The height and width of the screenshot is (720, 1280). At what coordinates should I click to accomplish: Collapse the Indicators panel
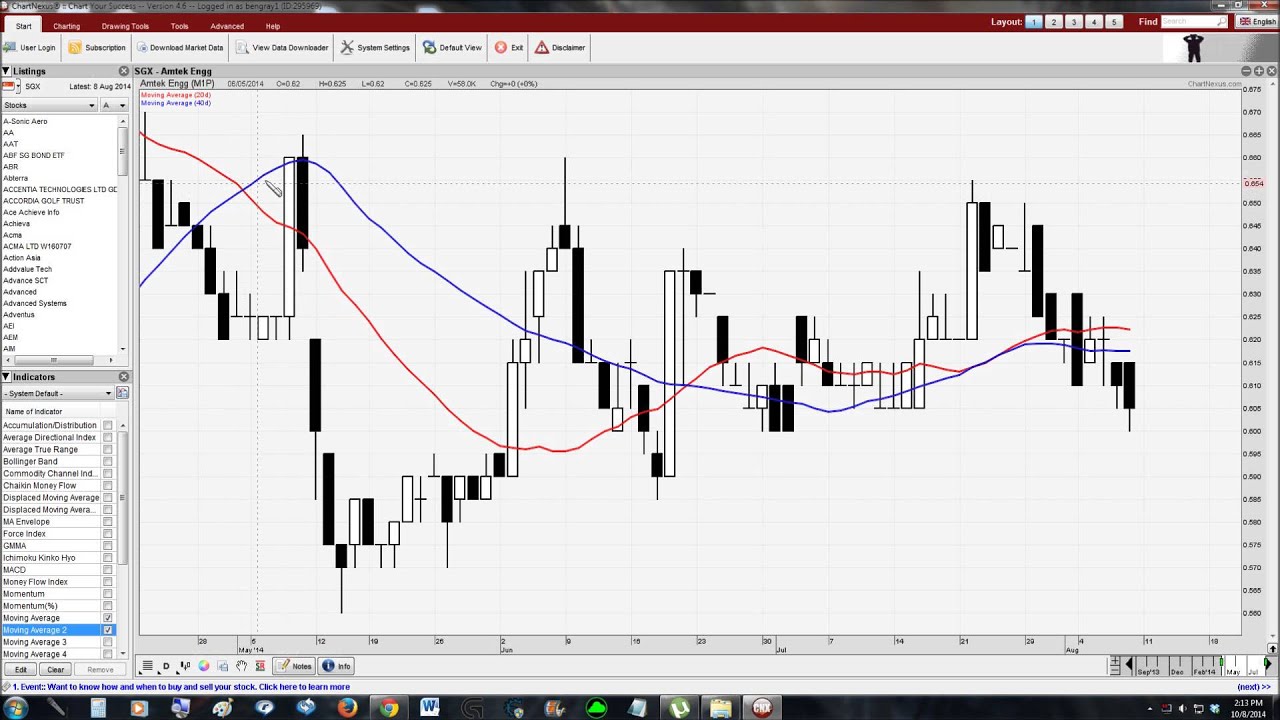[x=6, y=377]
